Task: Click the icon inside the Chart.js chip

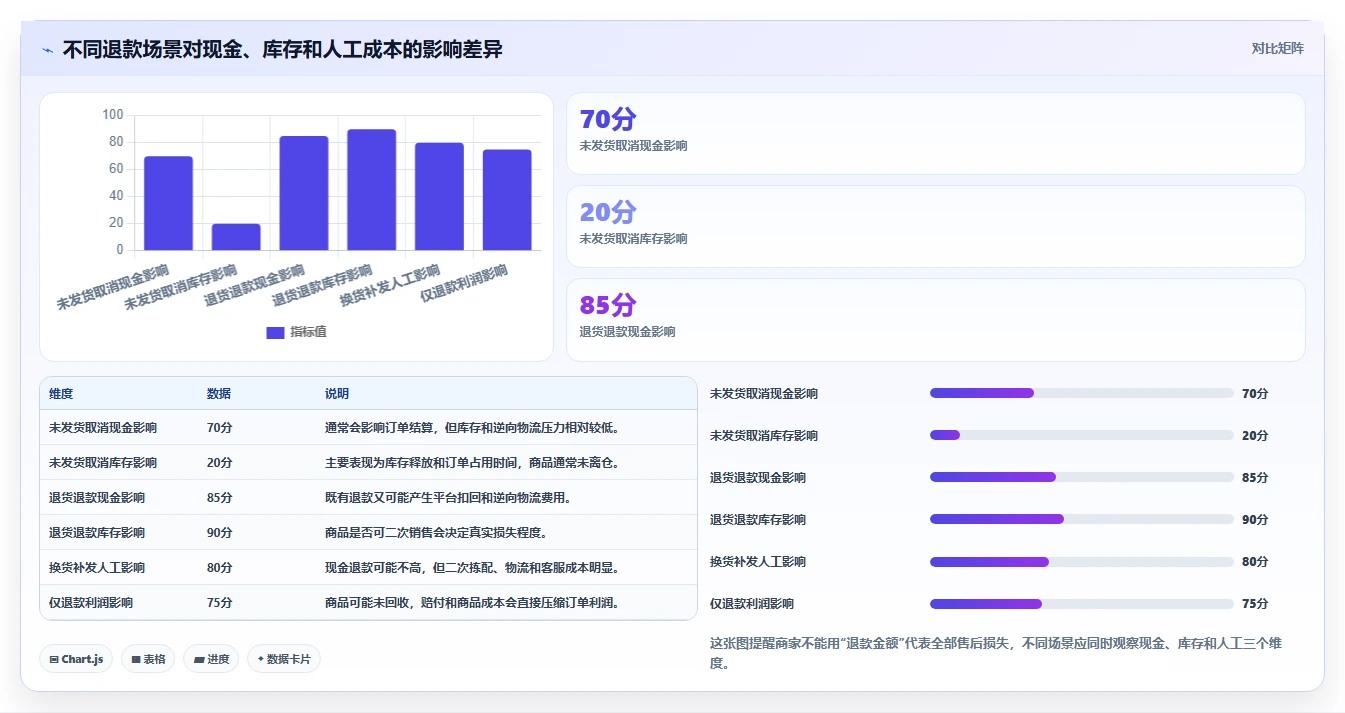Action: (54, 660)
